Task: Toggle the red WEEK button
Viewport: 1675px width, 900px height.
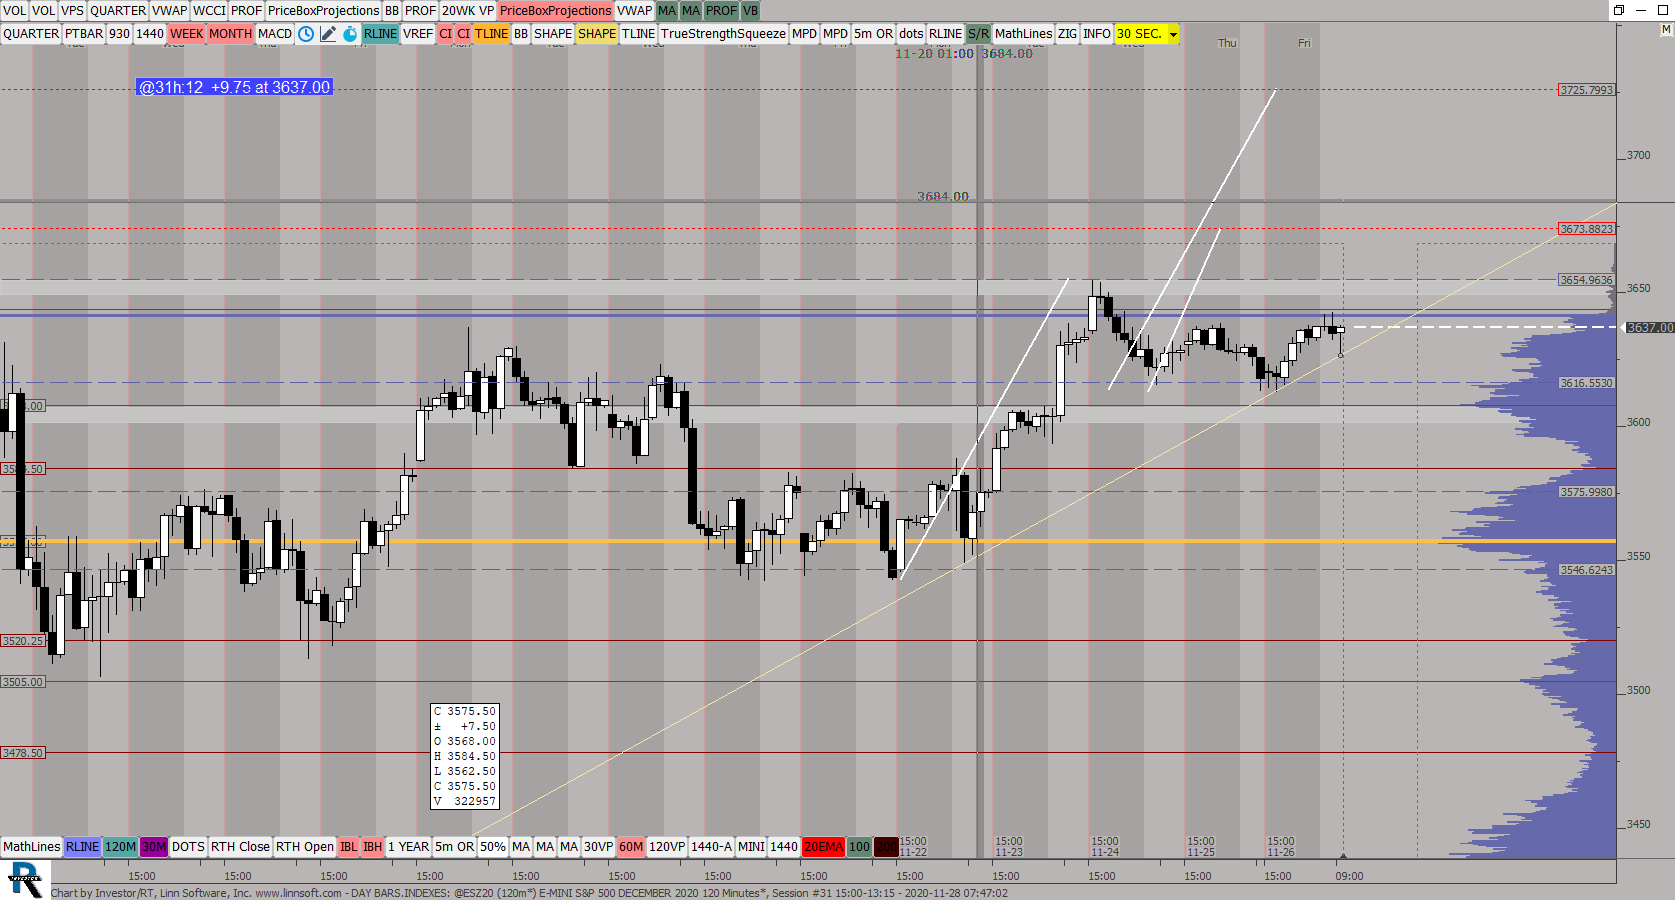Action: [186, 33]
